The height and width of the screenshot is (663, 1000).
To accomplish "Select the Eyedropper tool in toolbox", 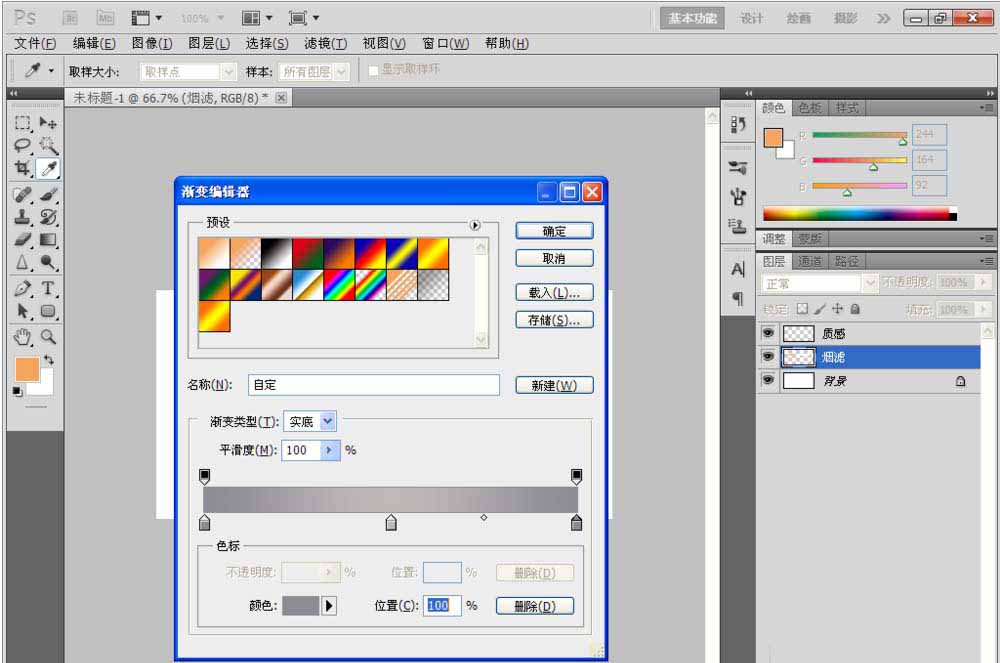I will point(48,168).
